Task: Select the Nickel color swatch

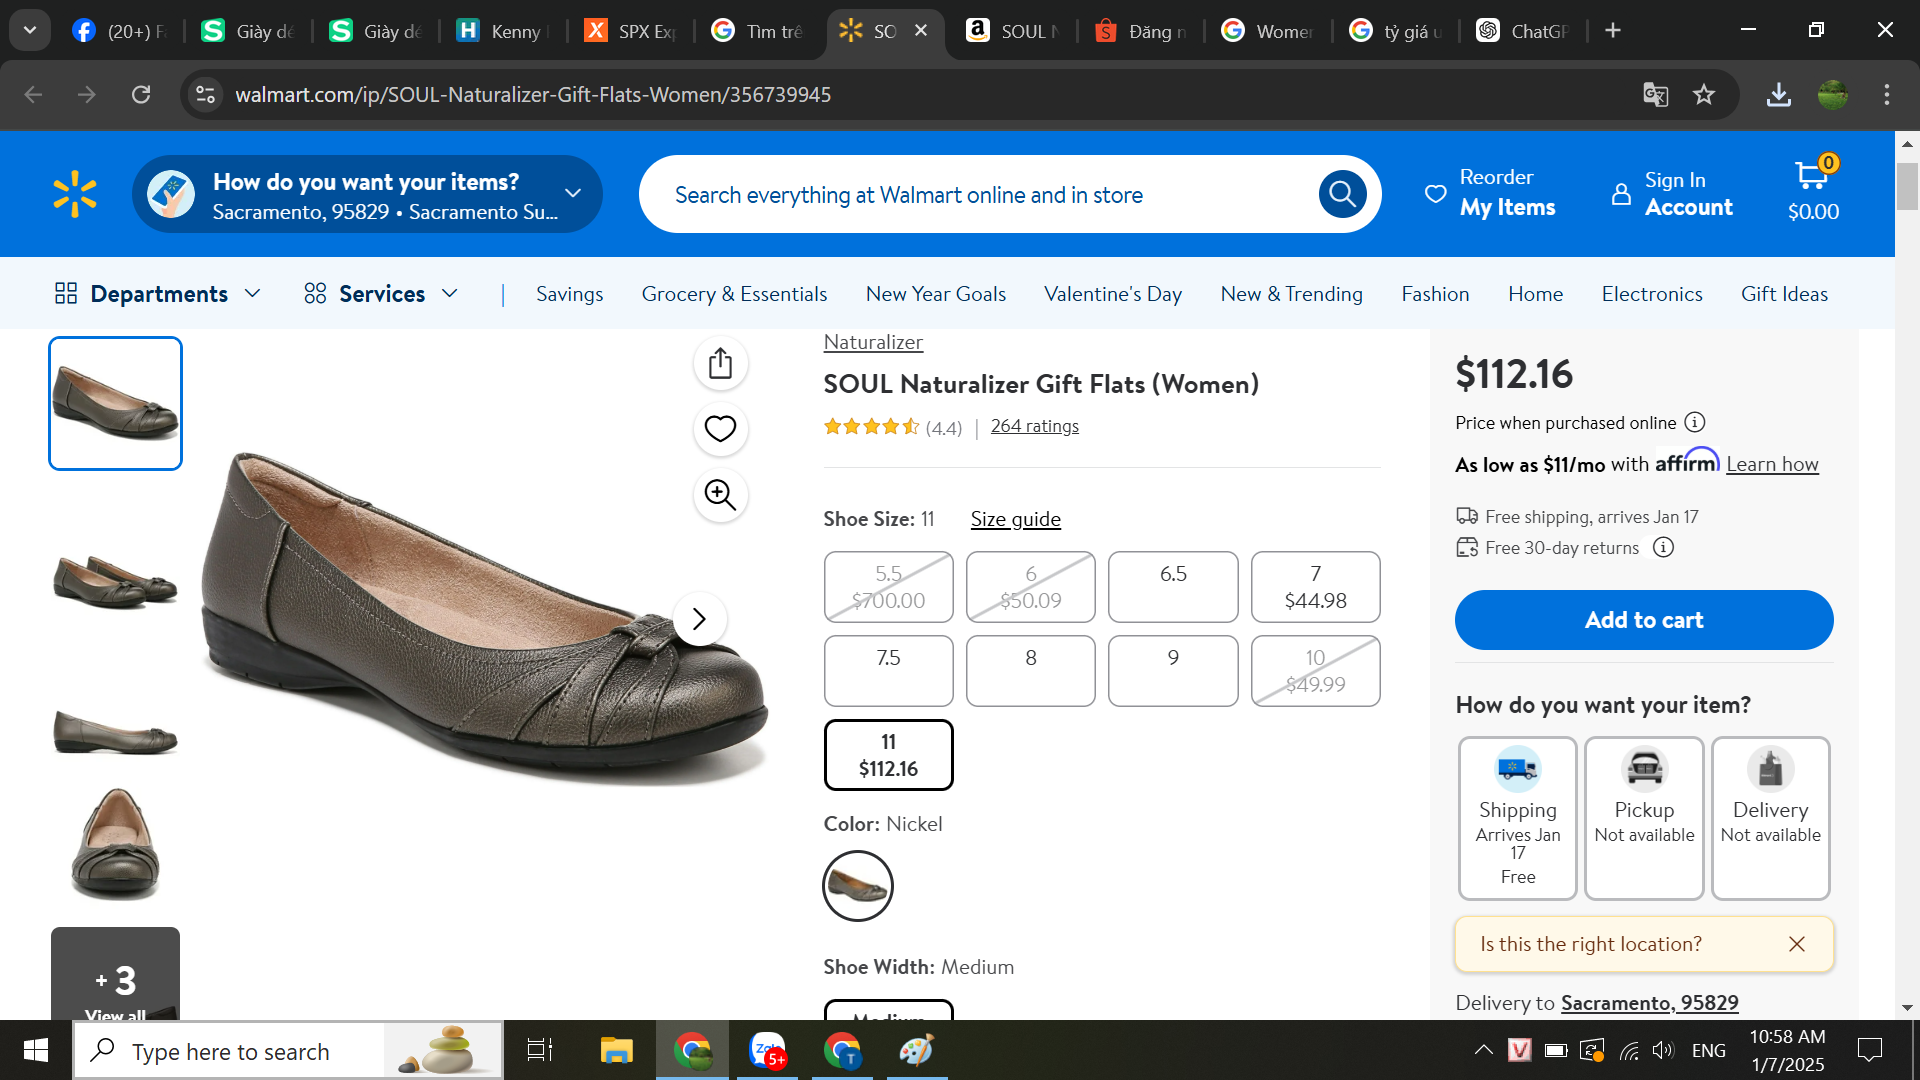Action: [857, 886]
